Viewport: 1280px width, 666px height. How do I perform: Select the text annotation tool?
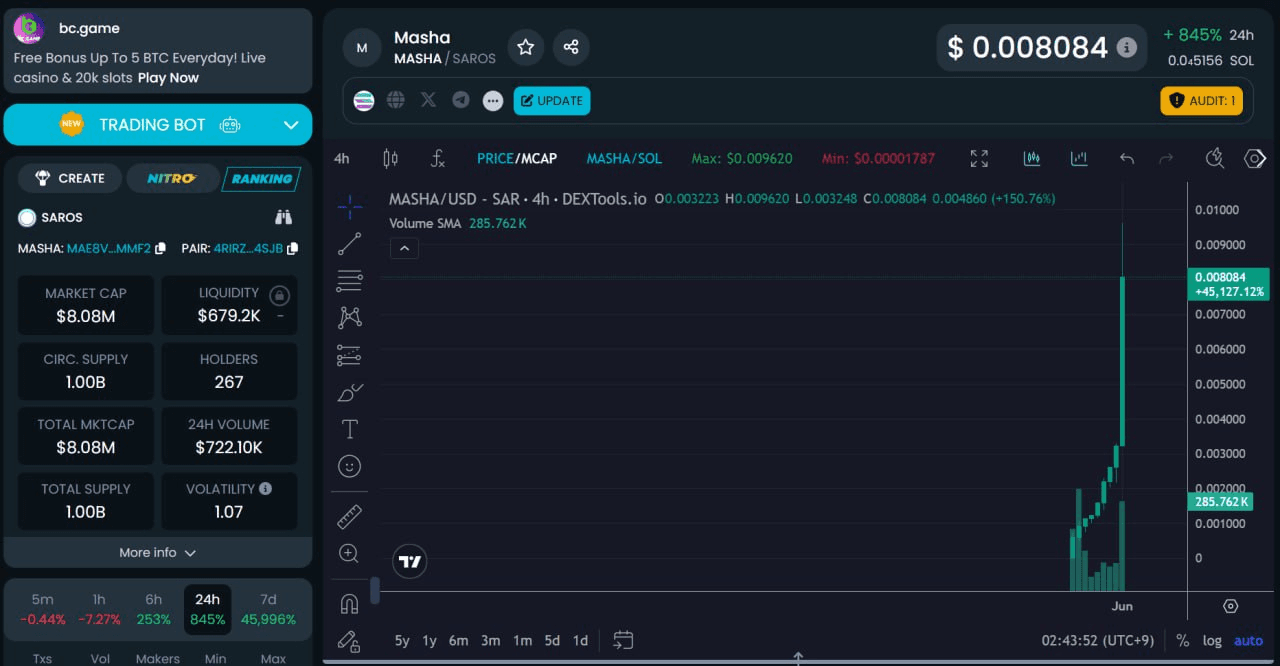(x=350, y=429)
